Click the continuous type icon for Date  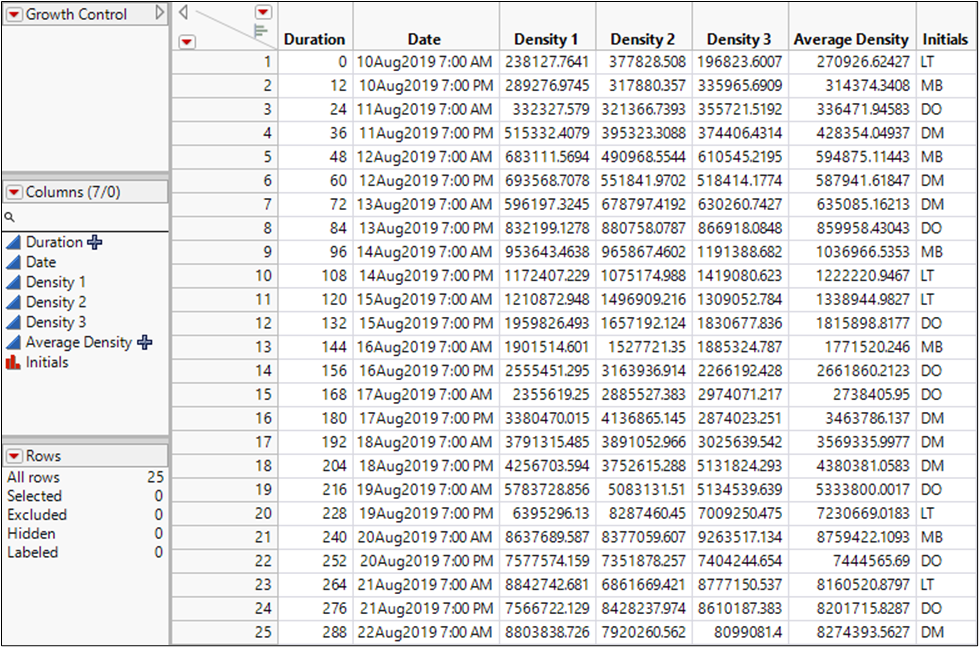[x=14, y=262]
